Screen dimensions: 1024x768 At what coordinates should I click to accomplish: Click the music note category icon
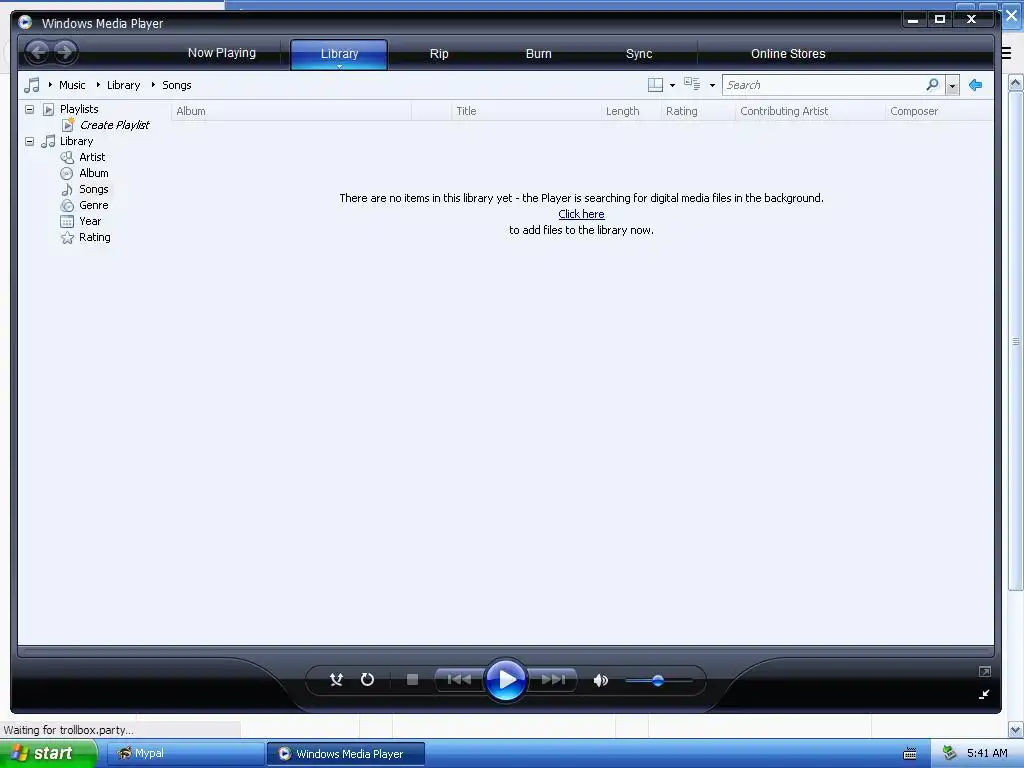point(32,85)
